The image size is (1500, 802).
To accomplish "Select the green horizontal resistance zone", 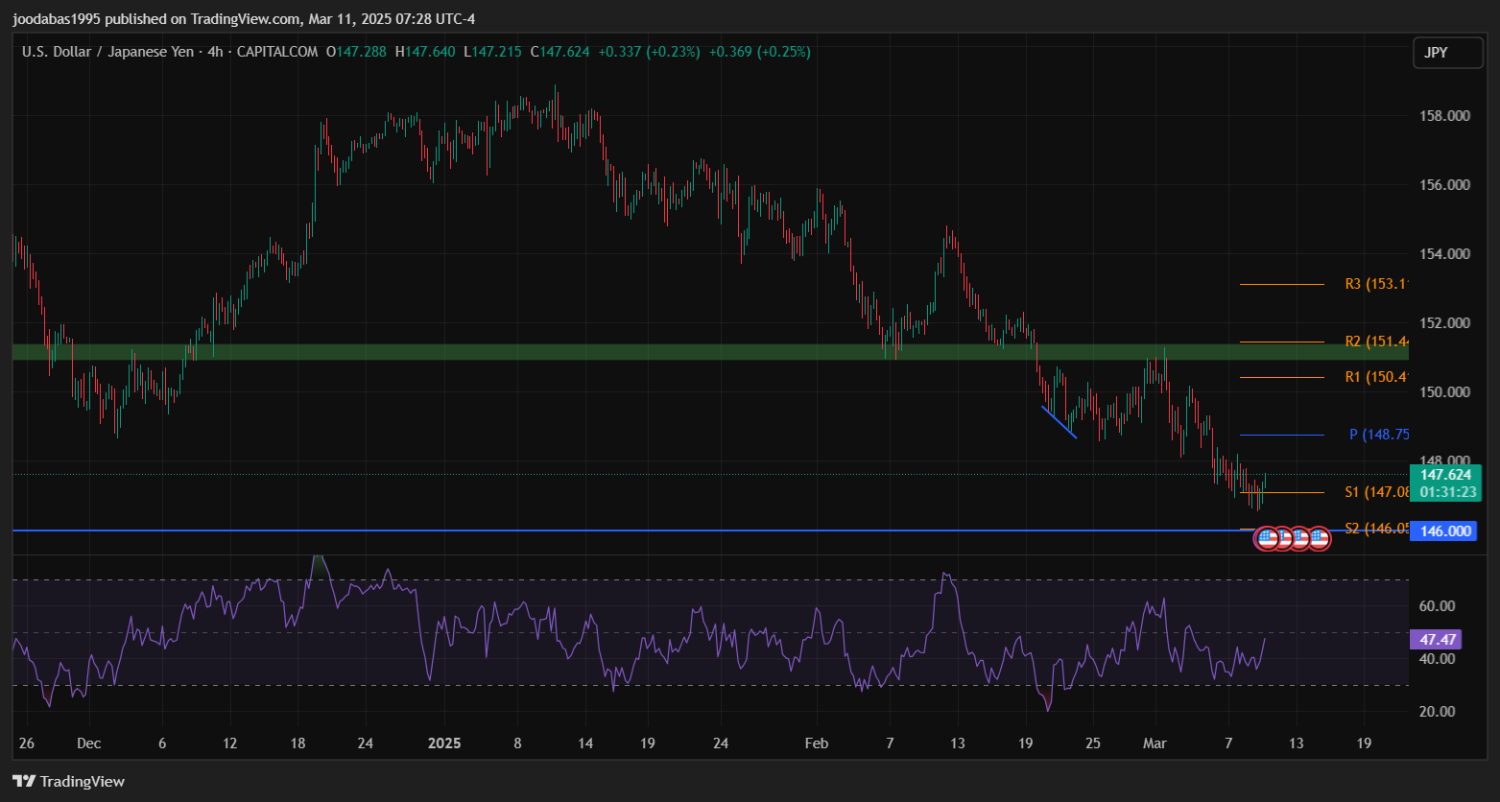I will [x=600, y=352].
